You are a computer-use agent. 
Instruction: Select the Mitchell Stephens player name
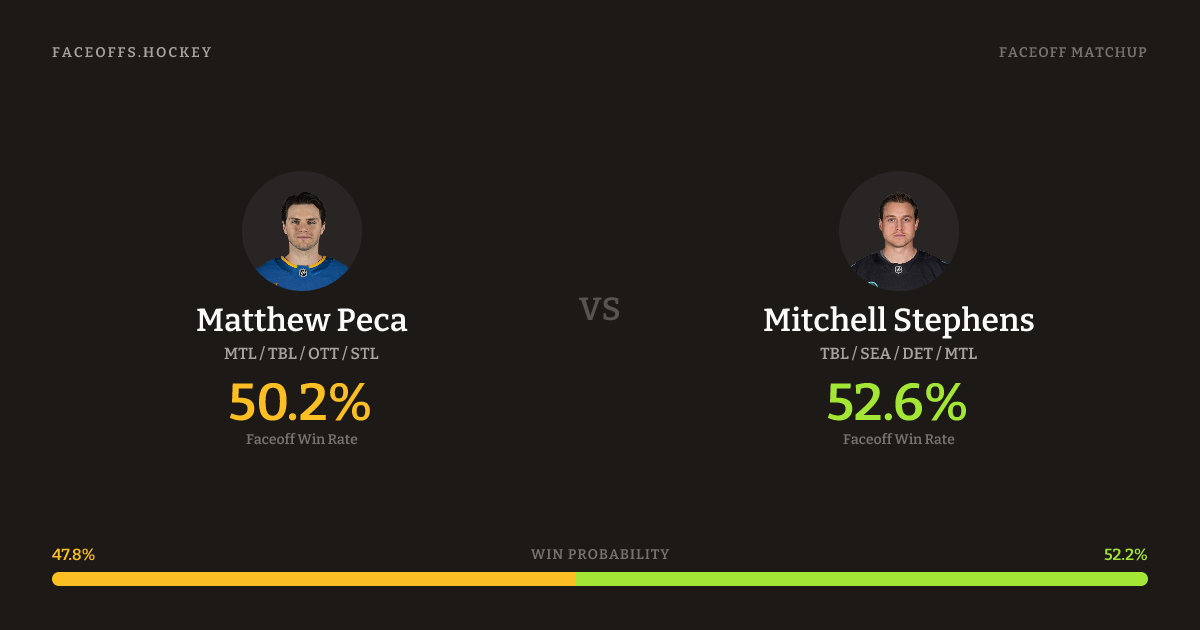point(898,320)
